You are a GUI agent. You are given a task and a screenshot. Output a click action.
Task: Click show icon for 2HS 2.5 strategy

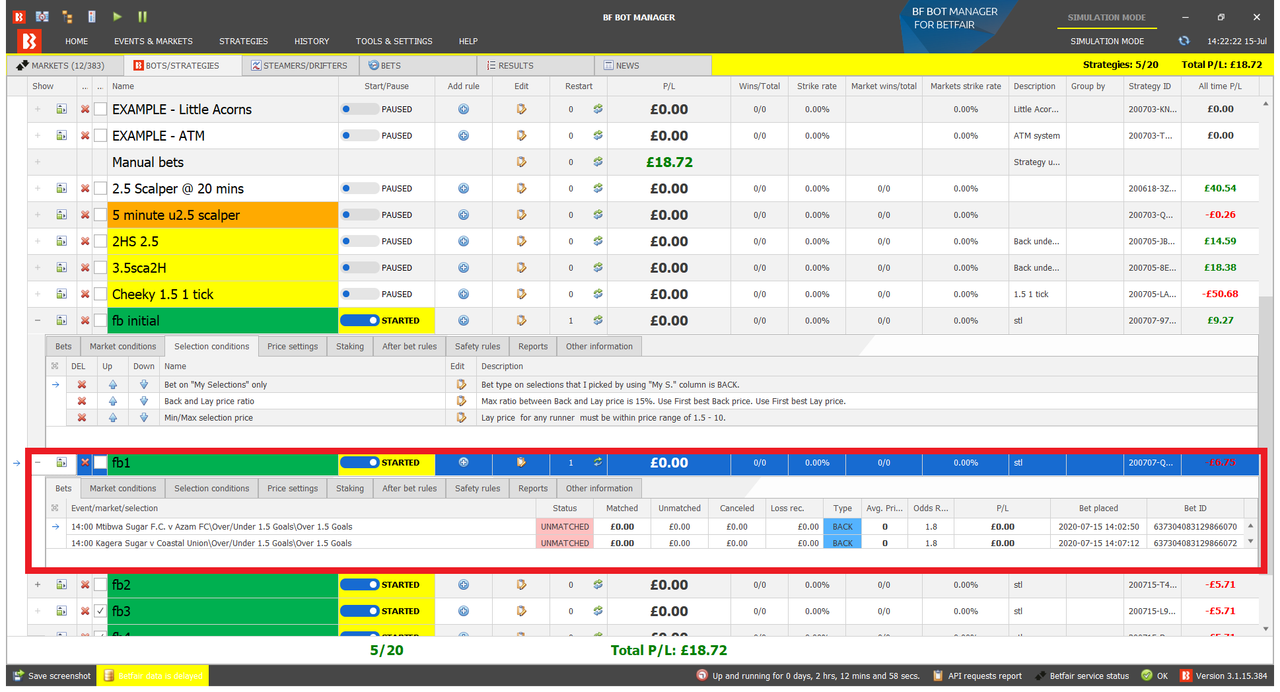pyautogui.click(x=61, y=241)
